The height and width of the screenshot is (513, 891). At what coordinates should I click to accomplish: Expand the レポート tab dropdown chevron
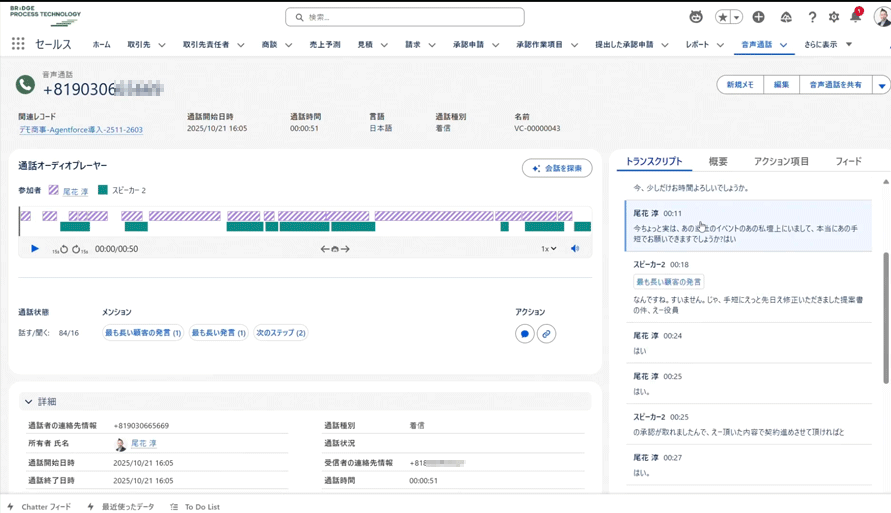[x=720, y=45]
